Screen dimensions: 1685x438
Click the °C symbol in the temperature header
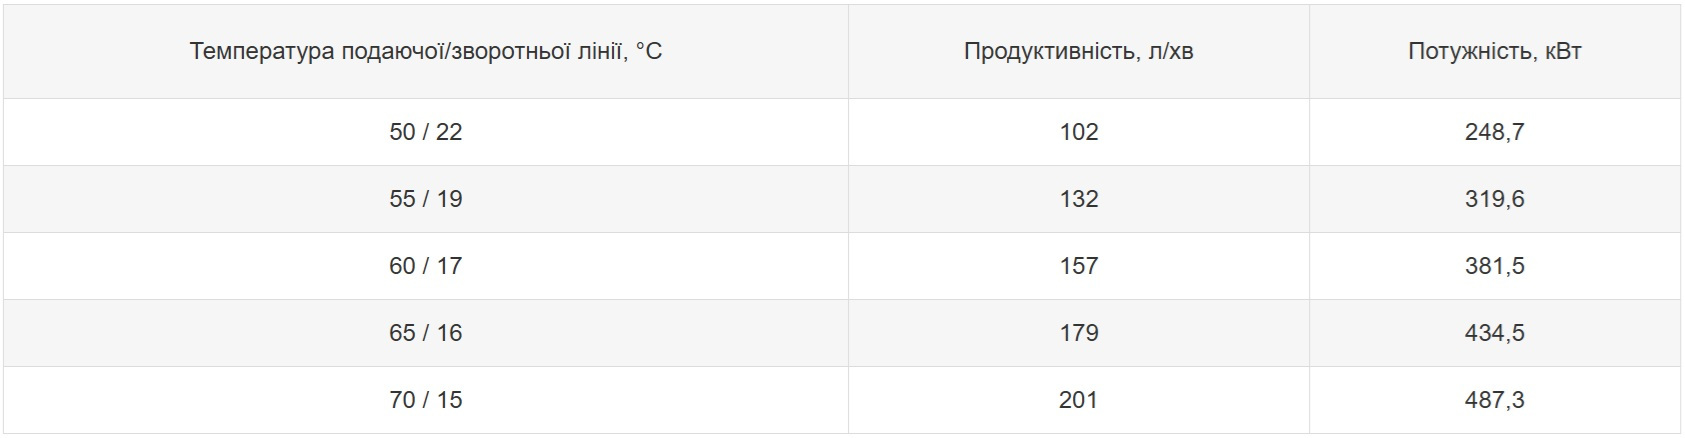648,51
